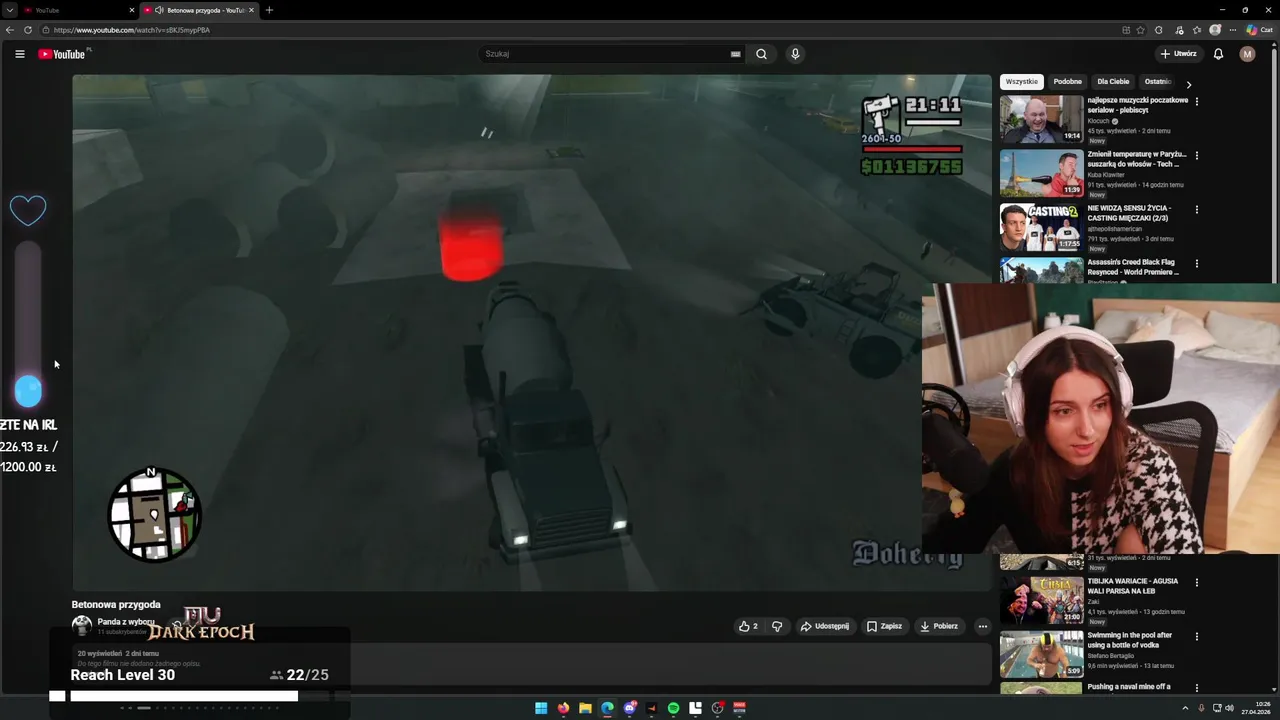Show hidden system tray icons chevron
1280x720 pixels.
pos(1185,708)
